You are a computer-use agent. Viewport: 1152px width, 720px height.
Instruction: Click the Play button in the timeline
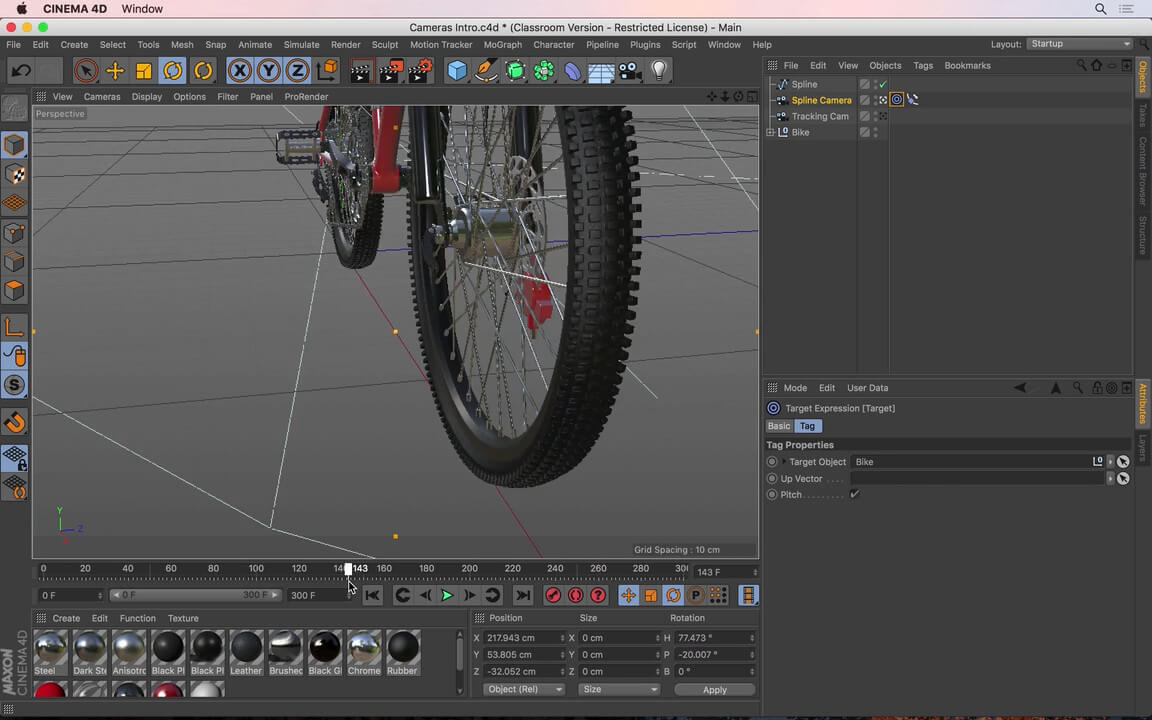pyautogui.click(x=447, y=595)
